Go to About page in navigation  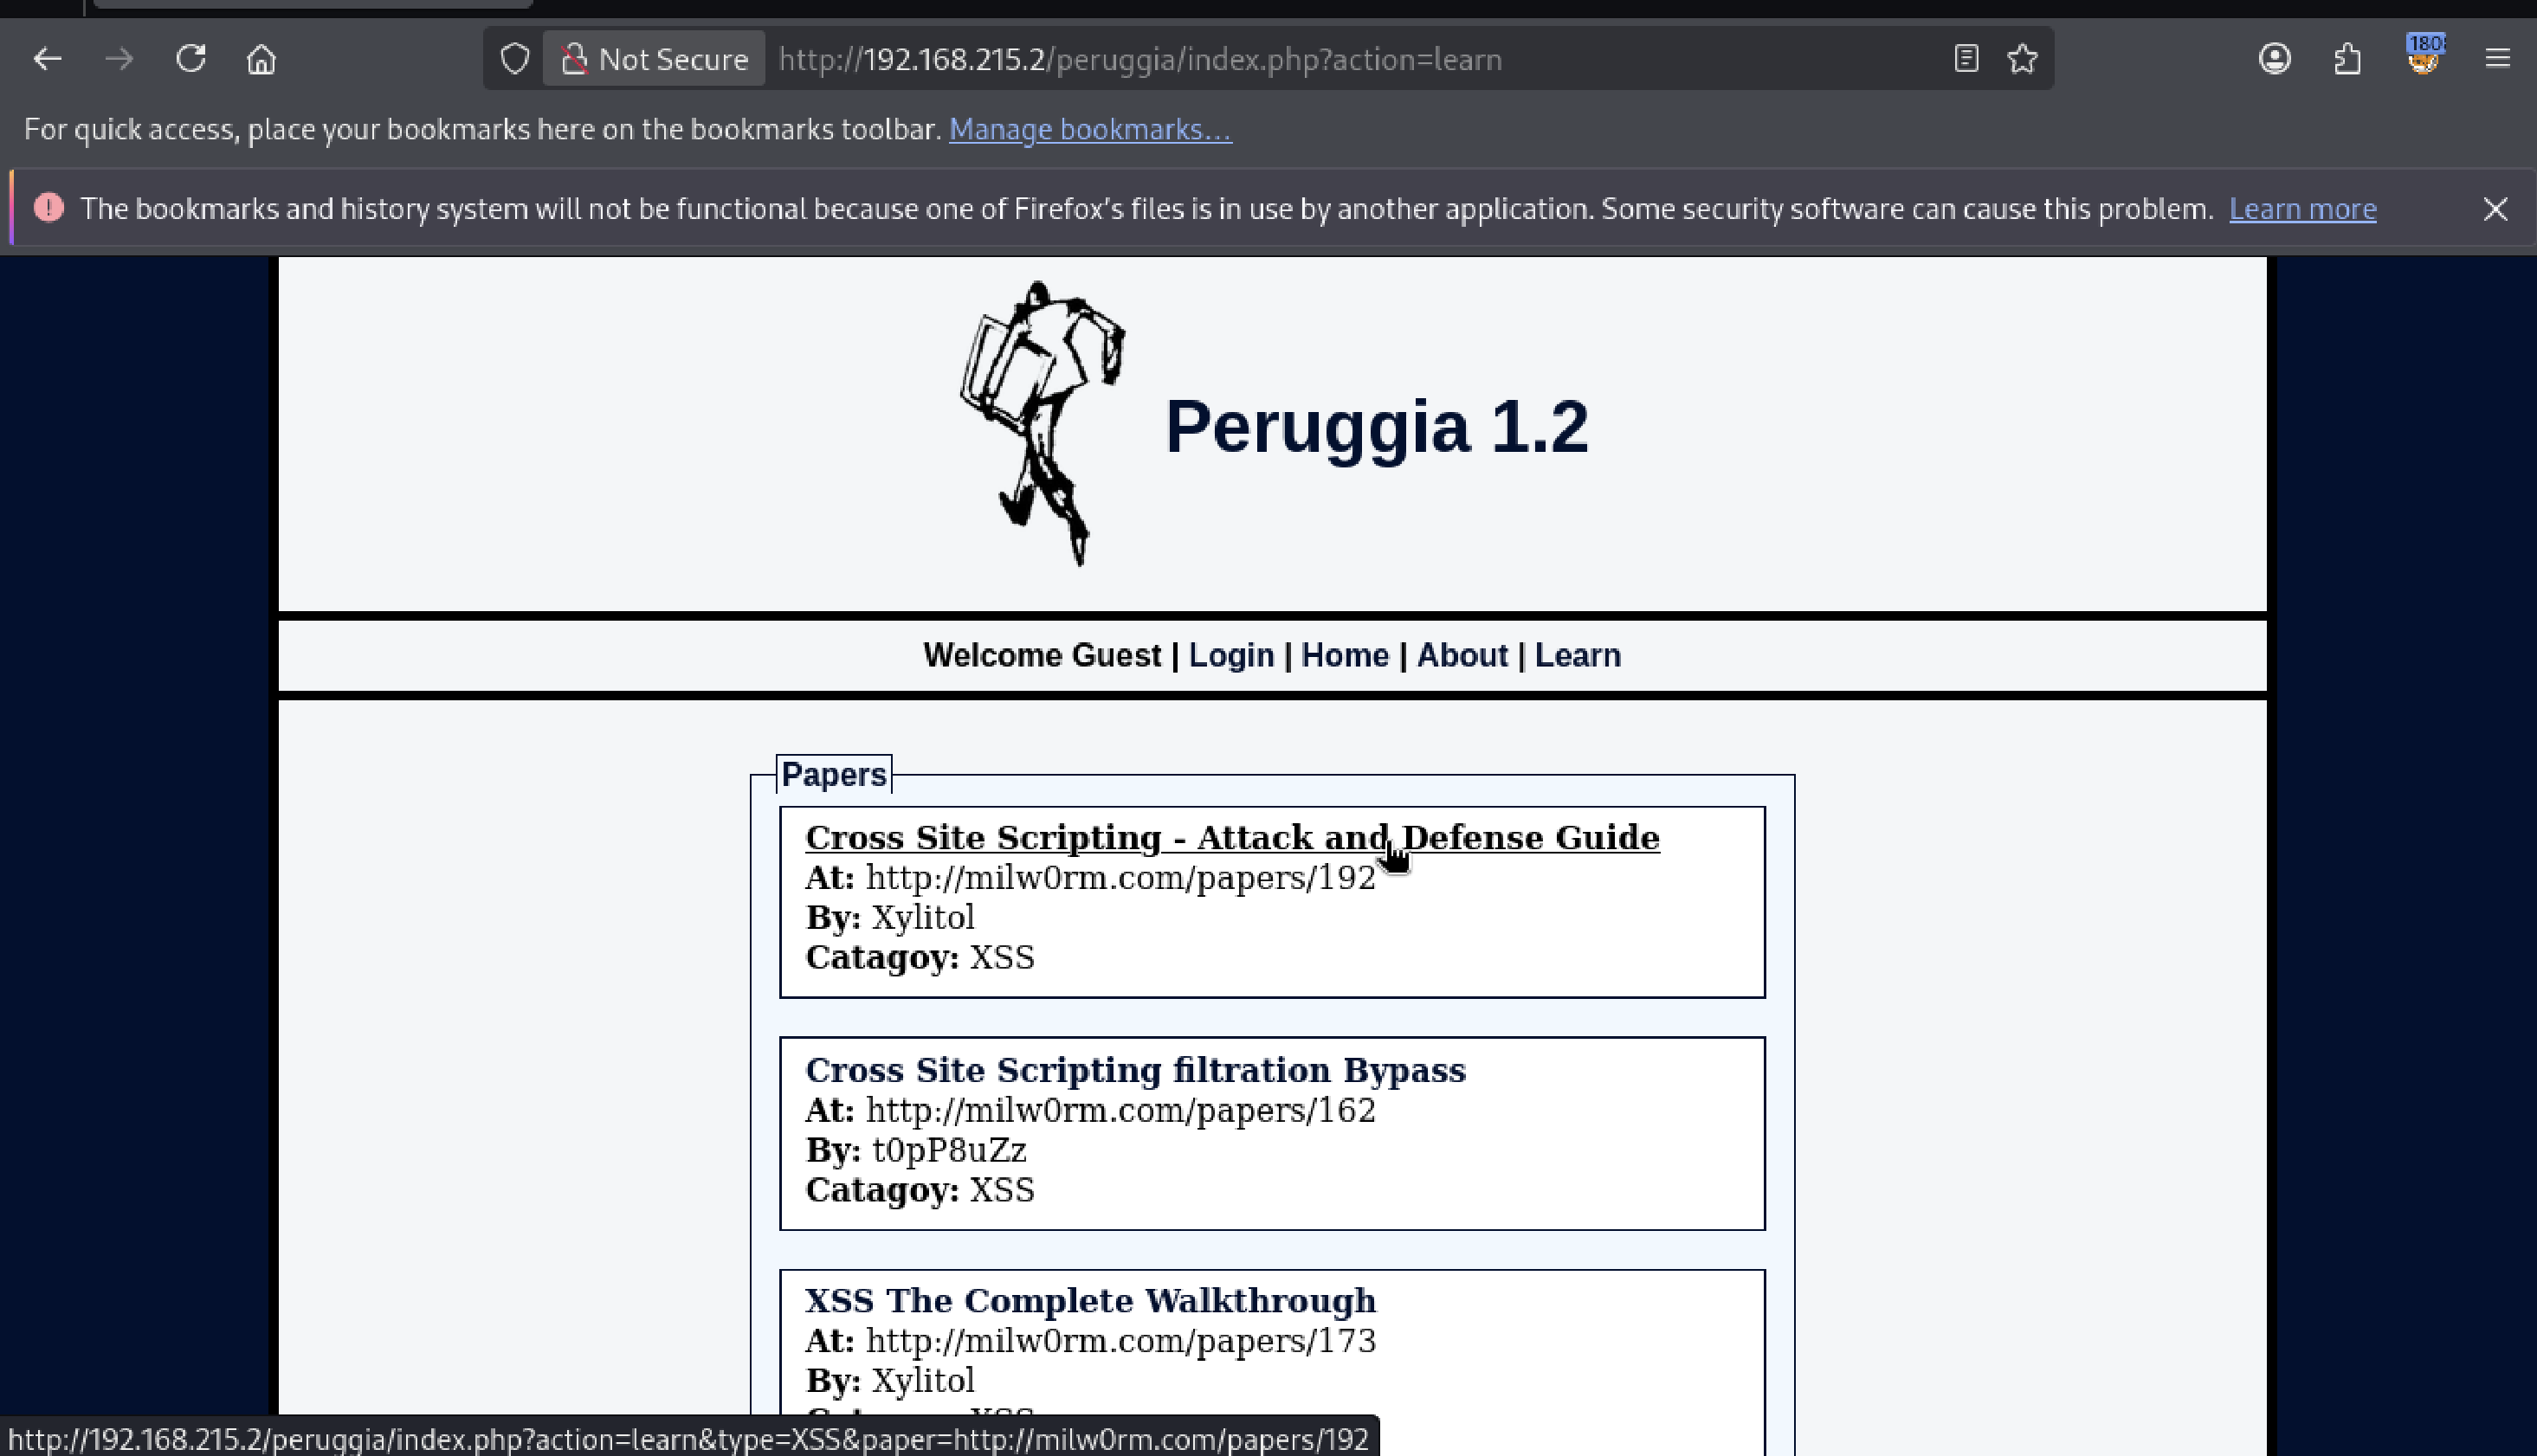point(1461,655)
